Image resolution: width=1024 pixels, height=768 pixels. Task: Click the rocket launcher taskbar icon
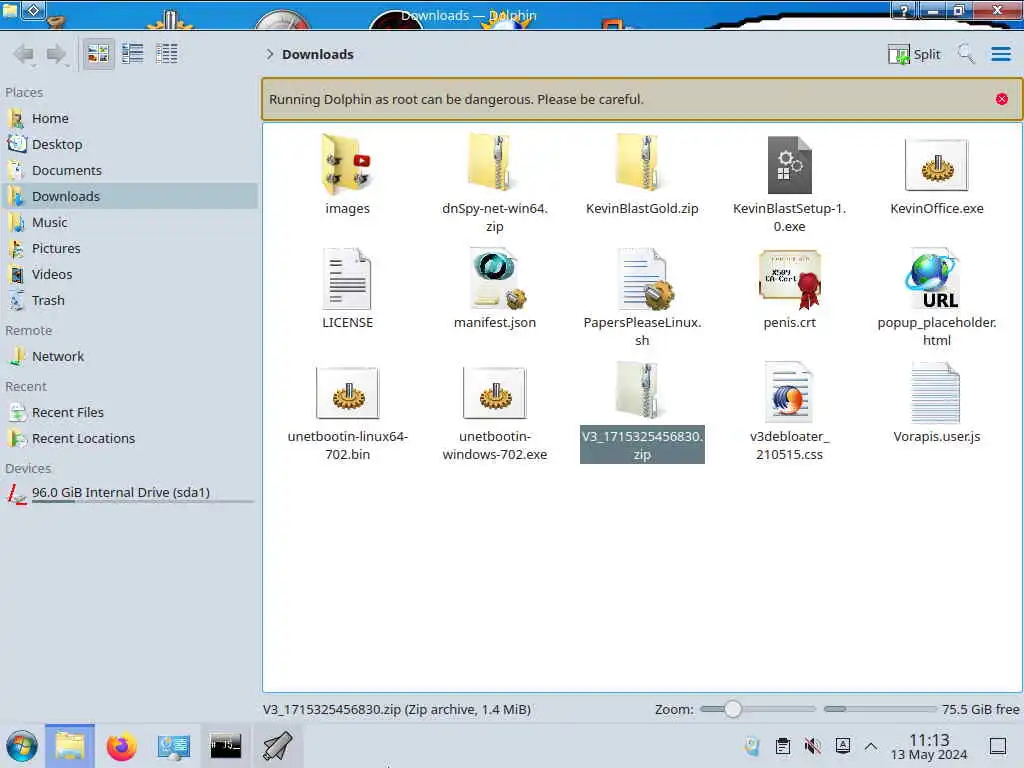click(x=278, y=746)
